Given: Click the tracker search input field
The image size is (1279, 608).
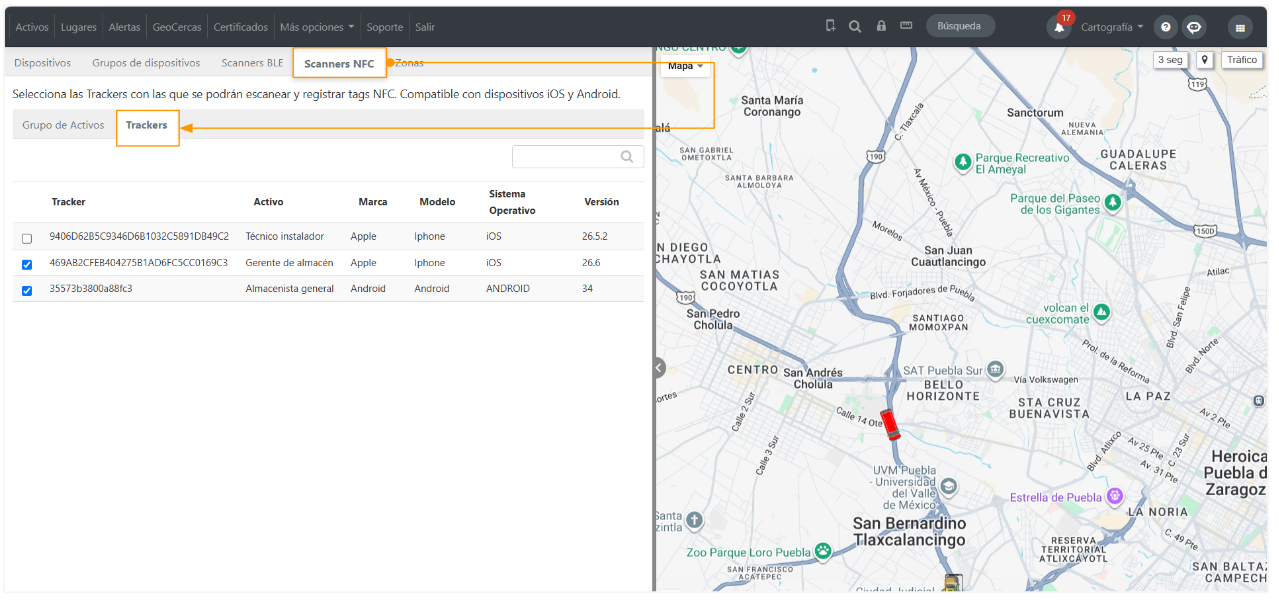Looking at the screenshot, I should click(x=578, y=157).
